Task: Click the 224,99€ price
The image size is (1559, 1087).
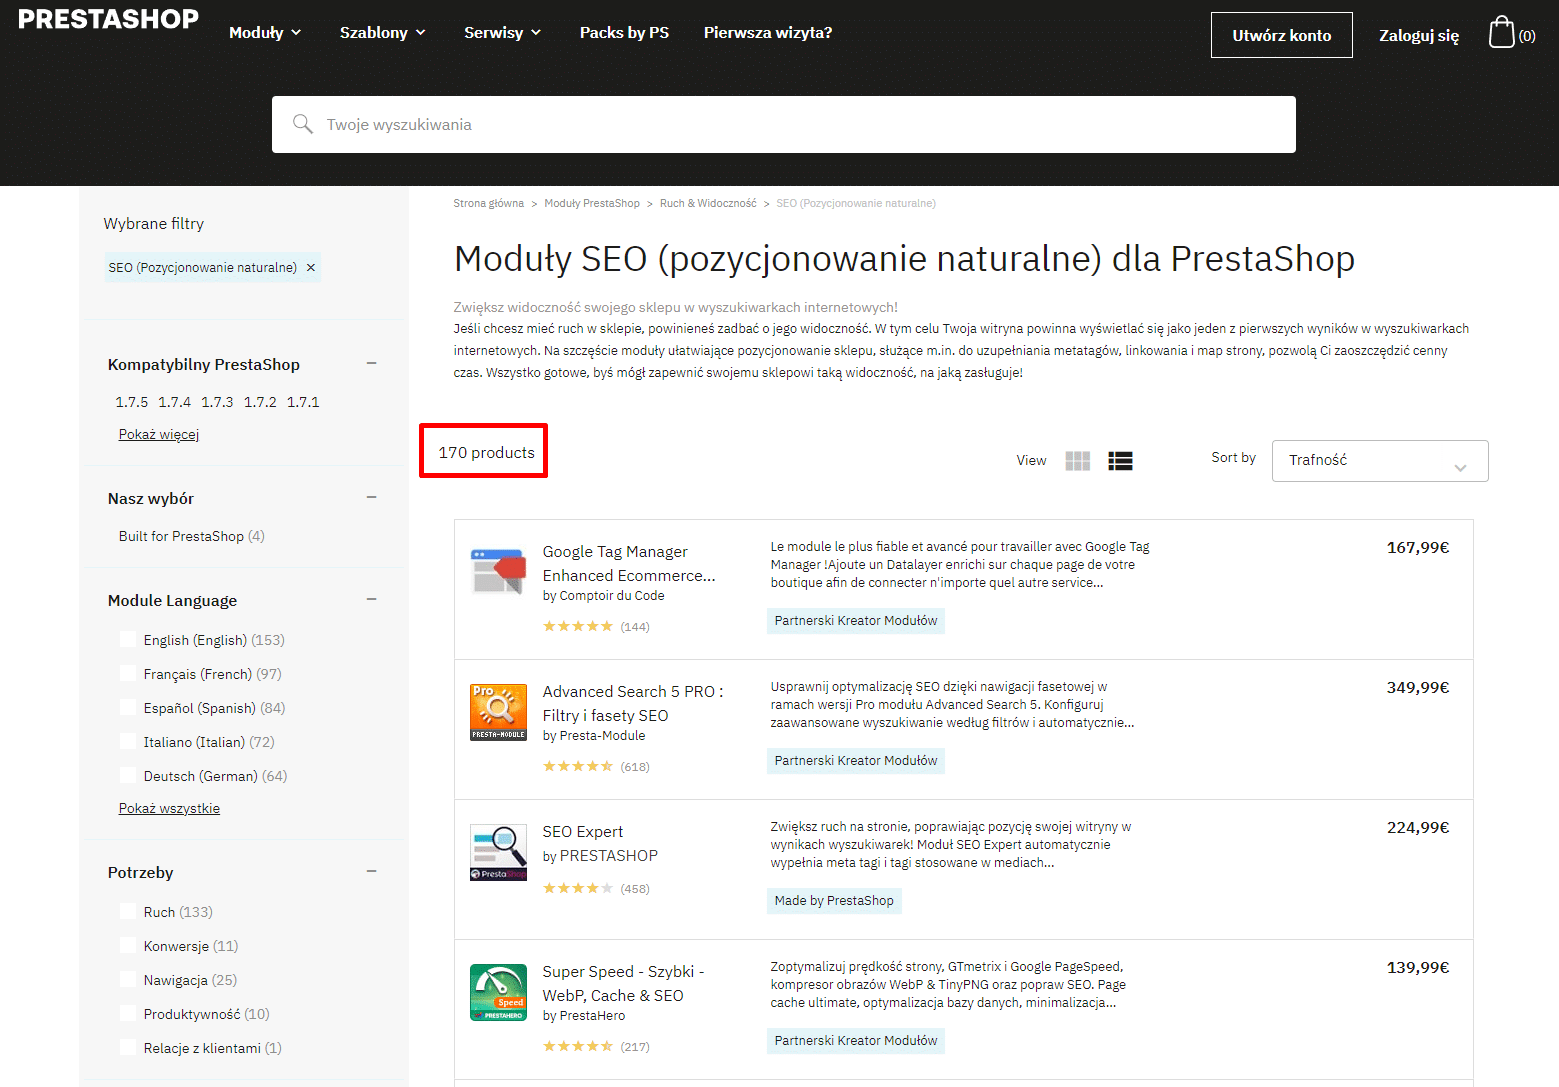Action: click(1418, 828)
